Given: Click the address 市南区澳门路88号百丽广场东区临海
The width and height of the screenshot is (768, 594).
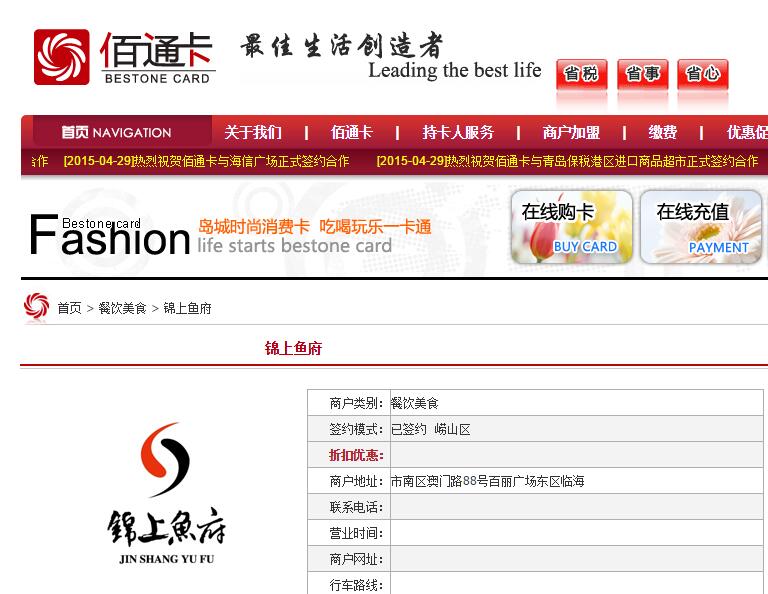Looking at the screenshot, I should (487, 481).
